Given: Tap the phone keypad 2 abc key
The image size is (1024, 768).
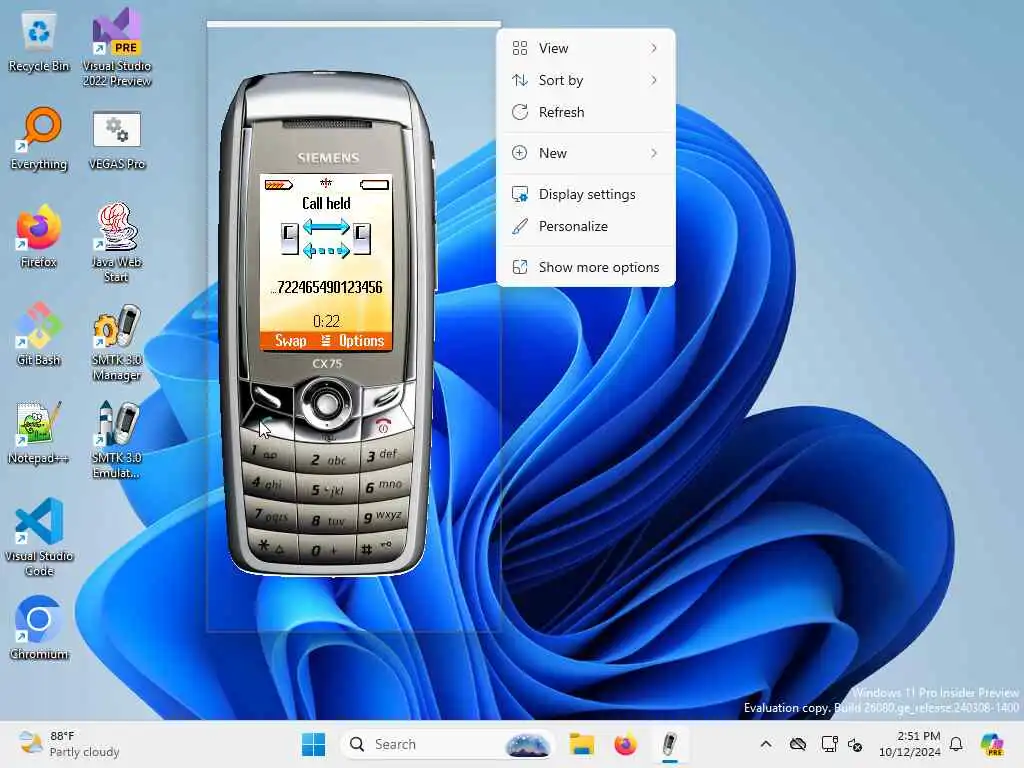Looking at the screenshot, I should pyautogui.click(x=328, y=459).
